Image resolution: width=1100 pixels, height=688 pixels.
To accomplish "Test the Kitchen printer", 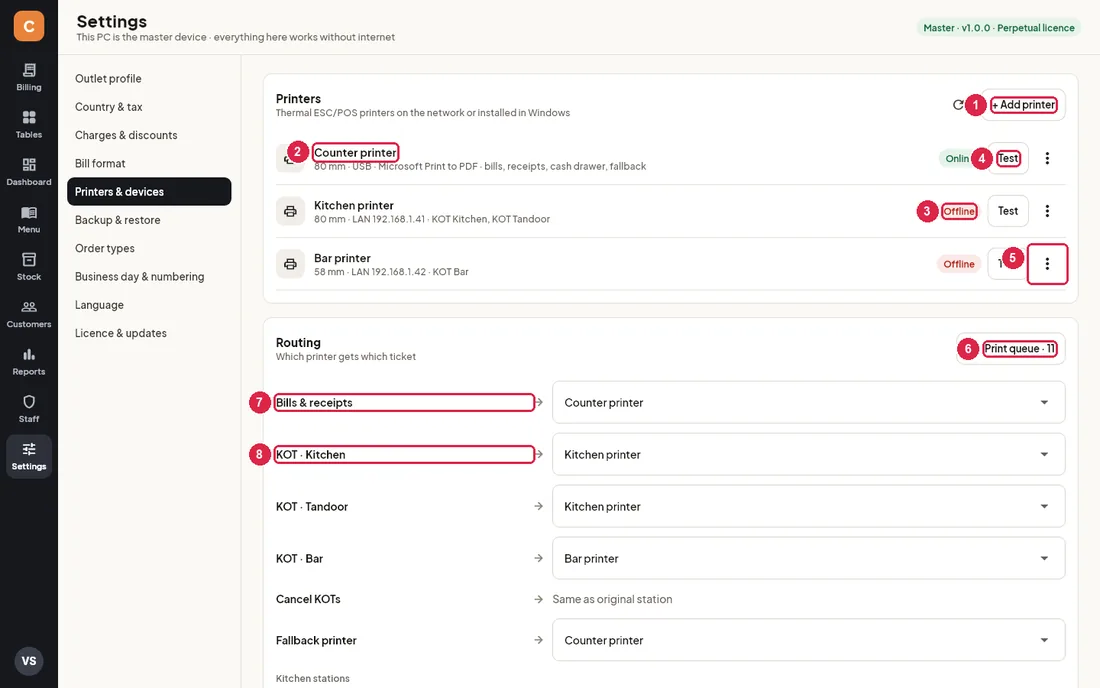I will [x=1008, y=211].
